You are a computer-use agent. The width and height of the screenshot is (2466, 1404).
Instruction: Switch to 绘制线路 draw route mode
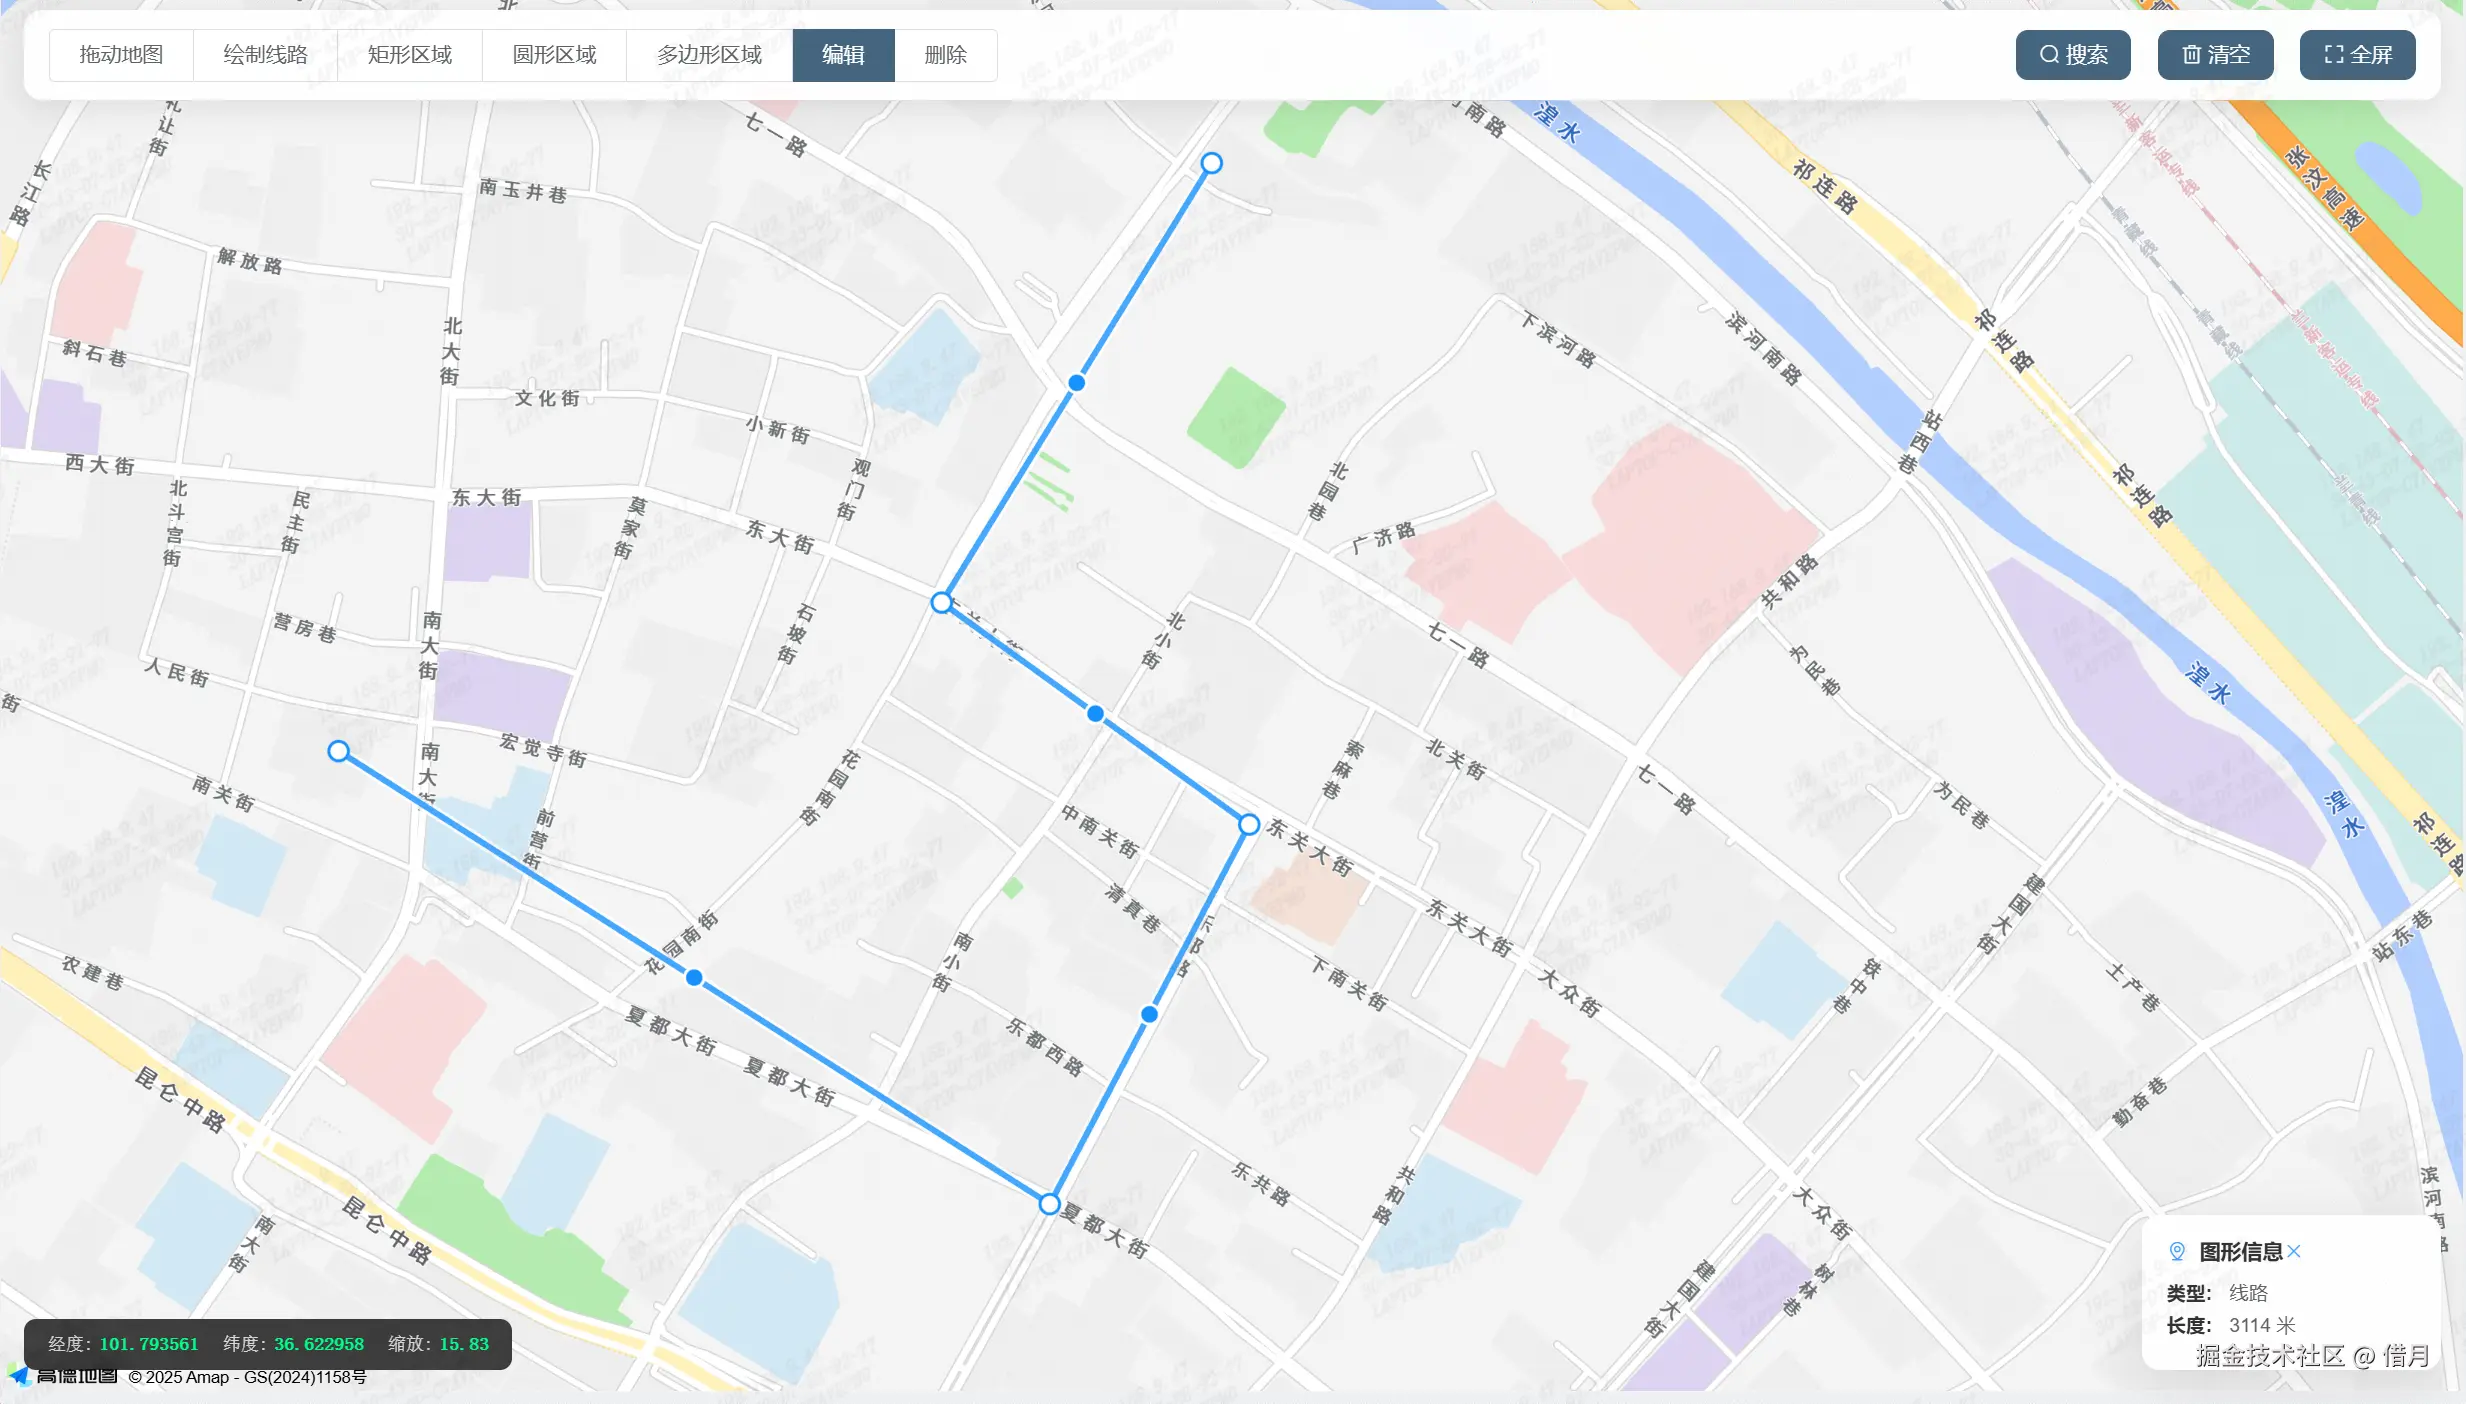[265, 55]
